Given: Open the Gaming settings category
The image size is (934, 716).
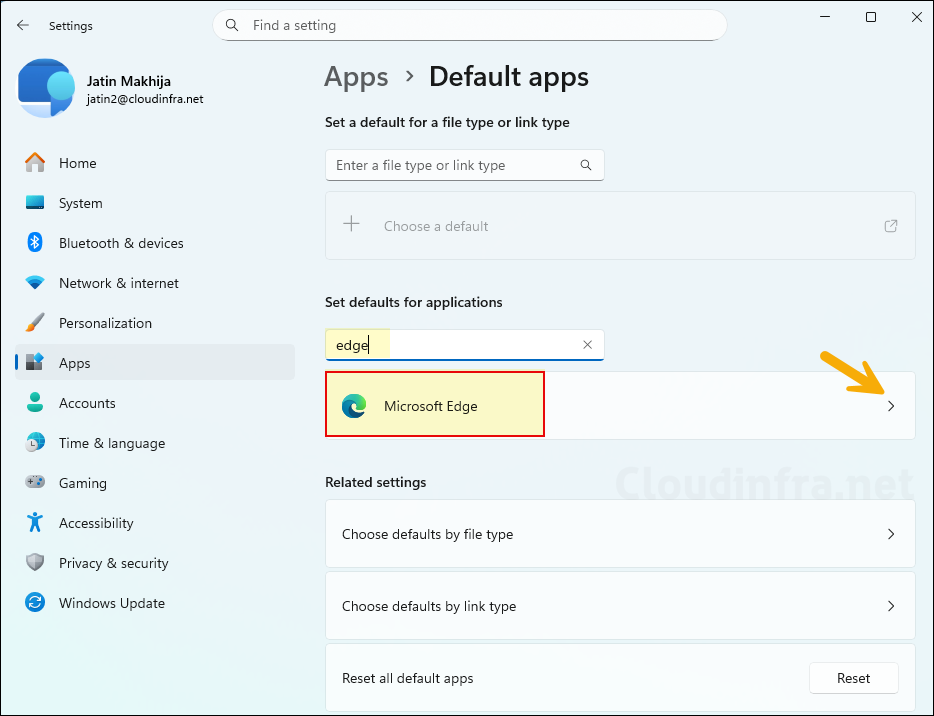Looking at the screenshot, I should [82, 483].
